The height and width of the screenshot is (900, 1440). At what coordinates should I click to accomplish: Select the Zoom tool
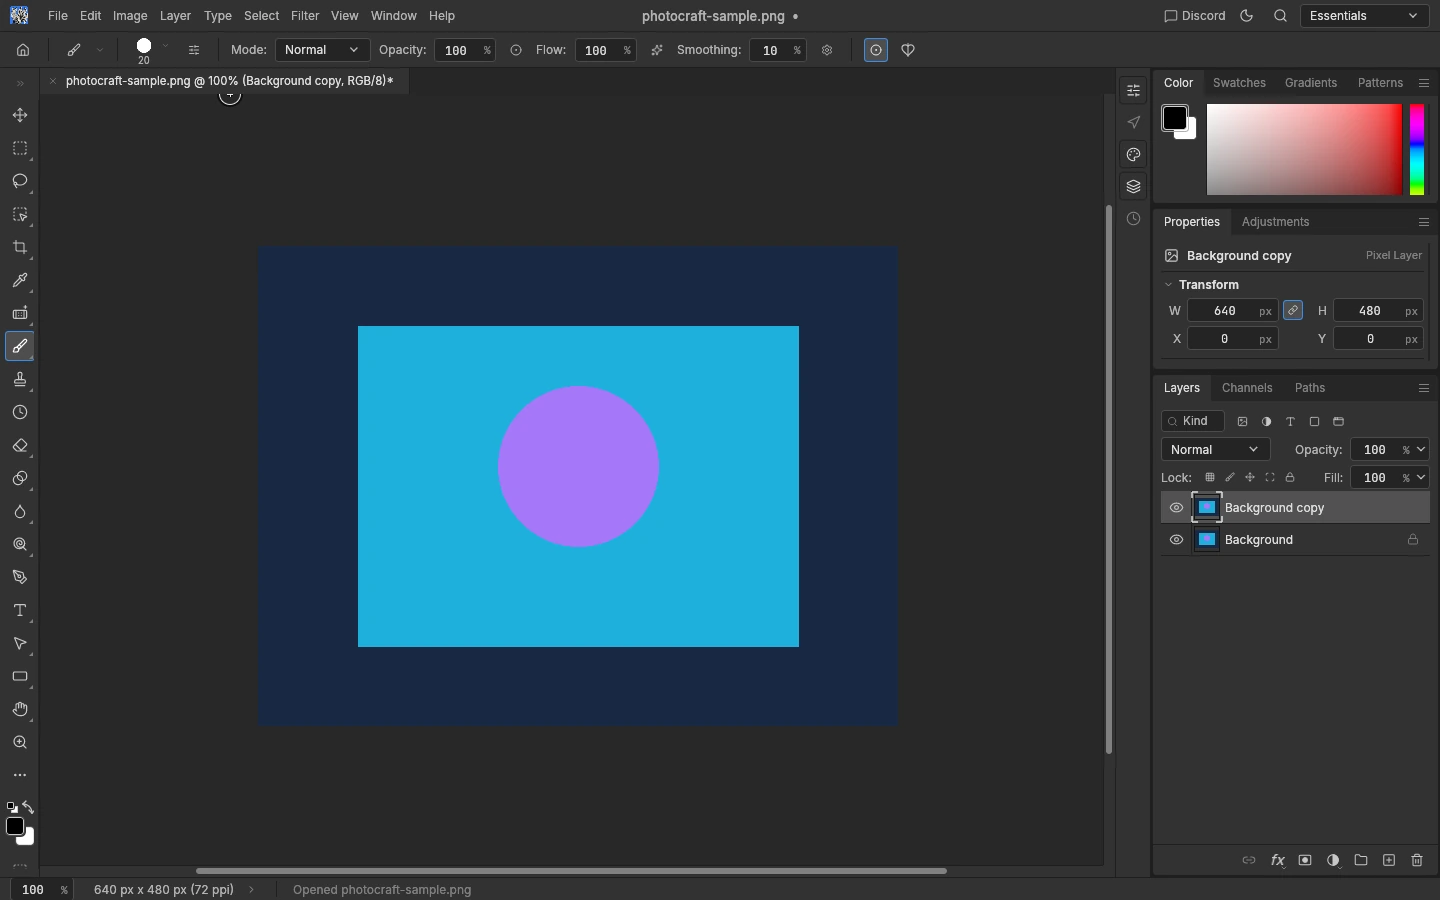coord(20,742)
